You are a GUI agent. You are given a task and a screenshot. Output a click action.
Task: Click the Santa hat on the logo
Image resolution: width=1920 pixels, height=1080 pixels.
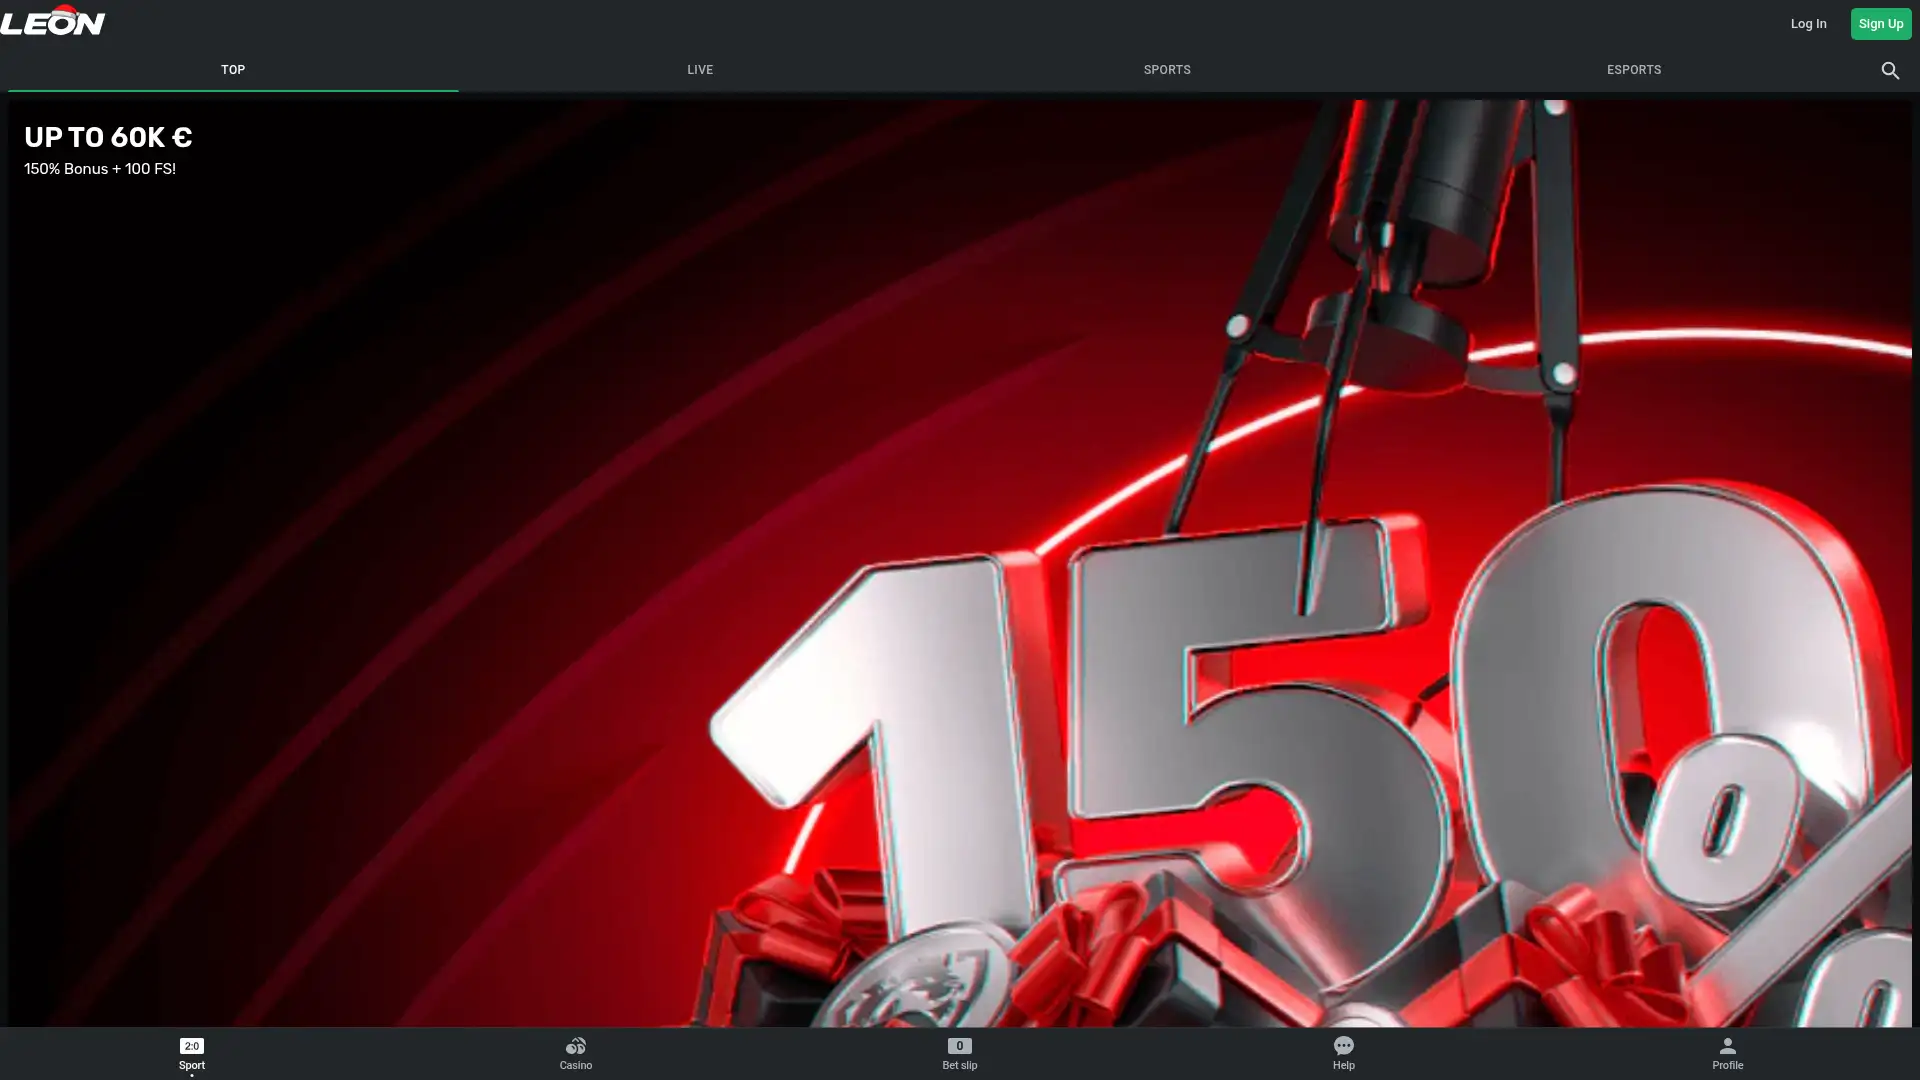click(x=64, y=11)
